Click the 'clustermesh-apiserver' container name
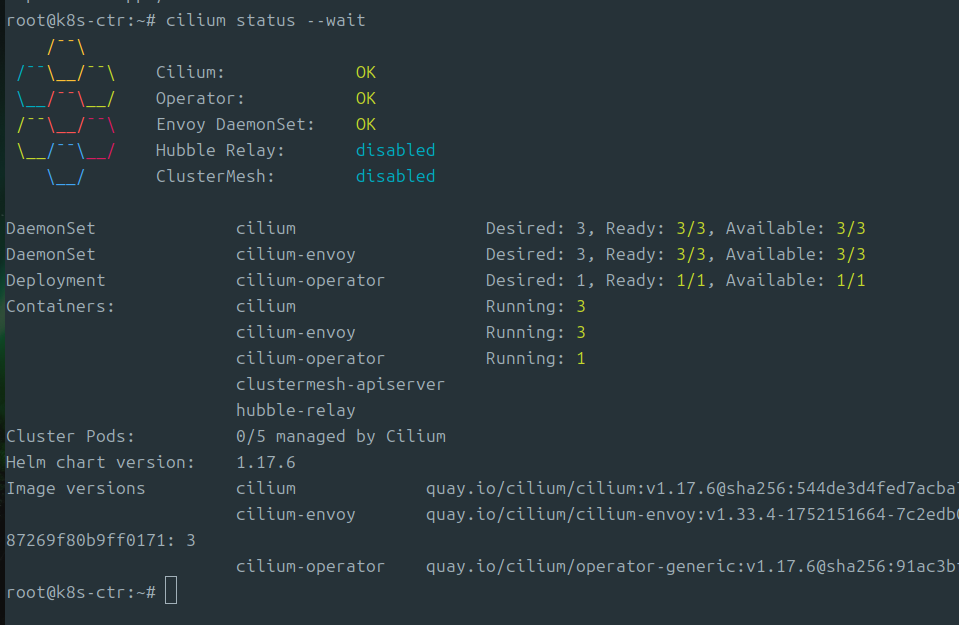959x625 pixels. [x=341, y=385]
